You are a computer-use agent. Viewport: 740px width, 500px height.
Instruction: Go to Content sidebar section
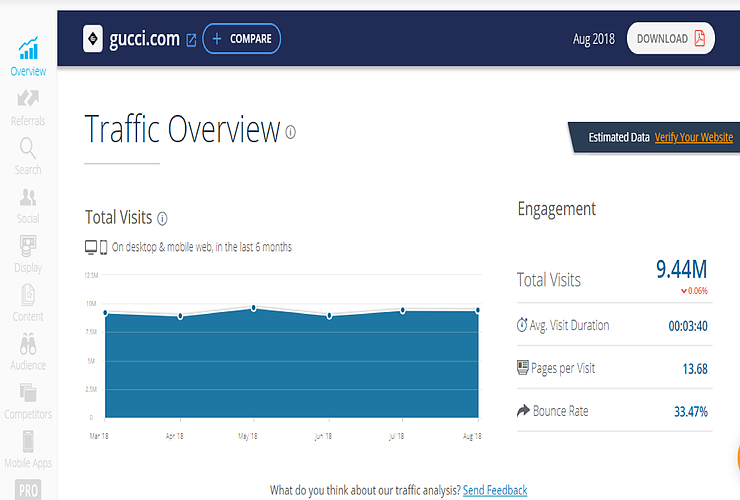[28, 301]
